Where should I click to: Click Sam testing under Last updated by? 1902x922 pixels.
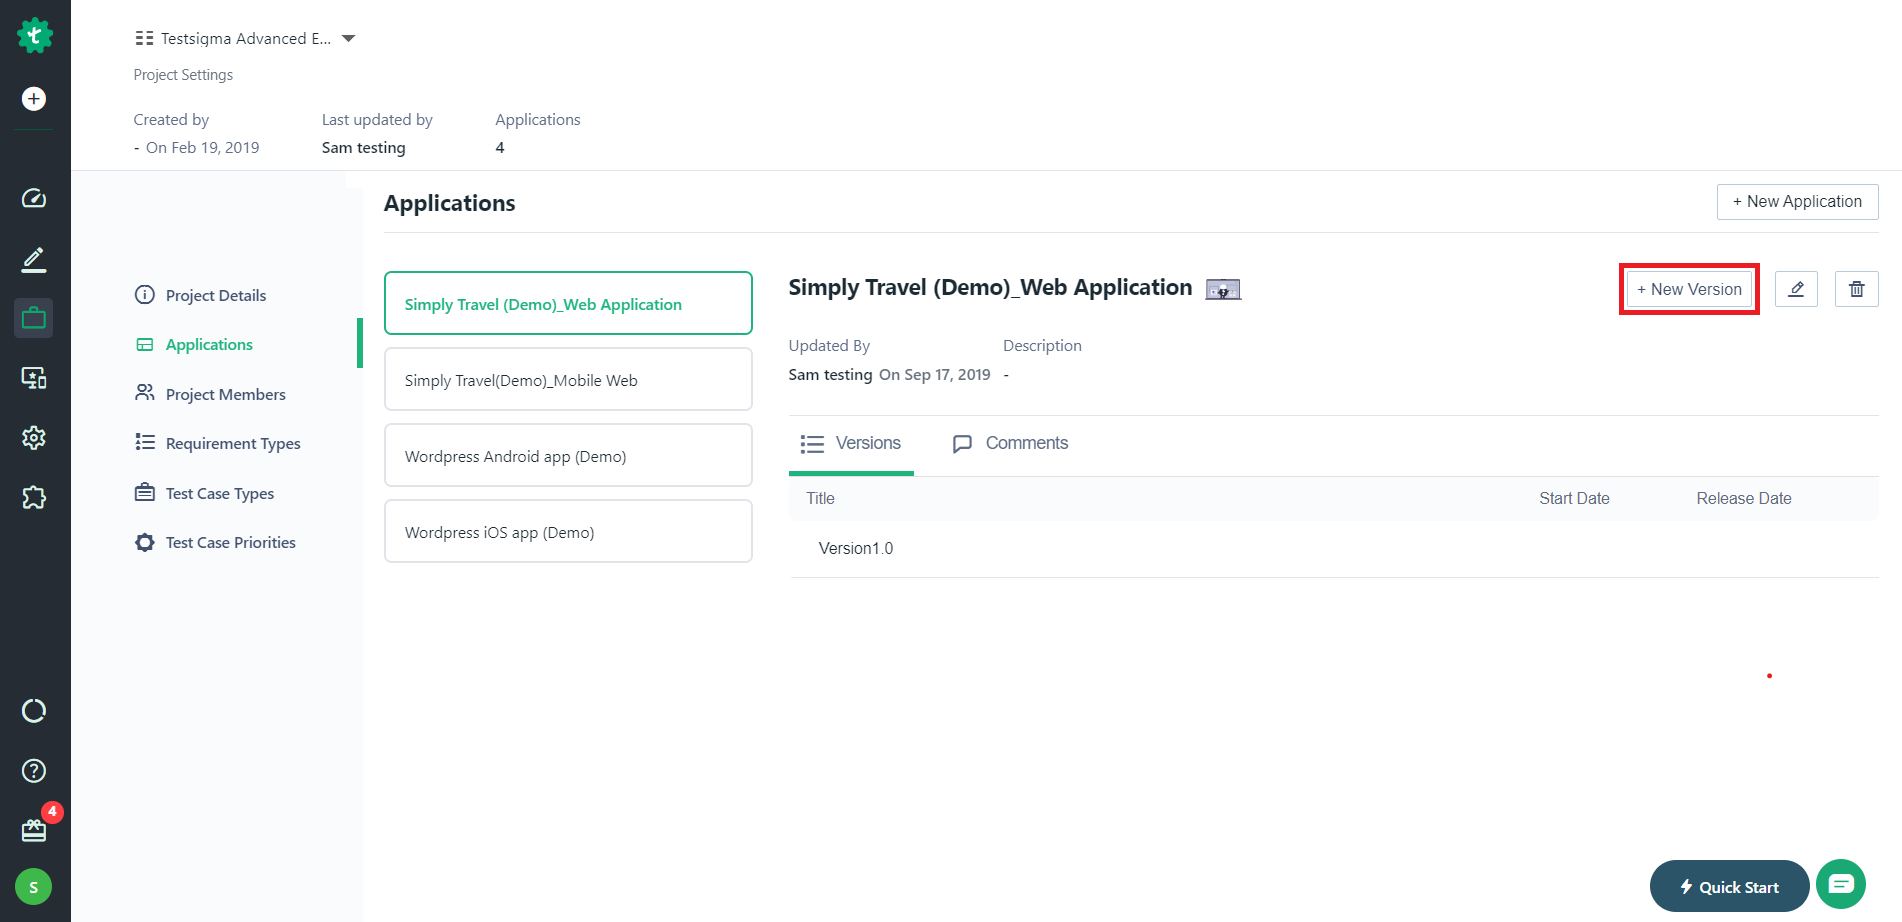[364, 148]
